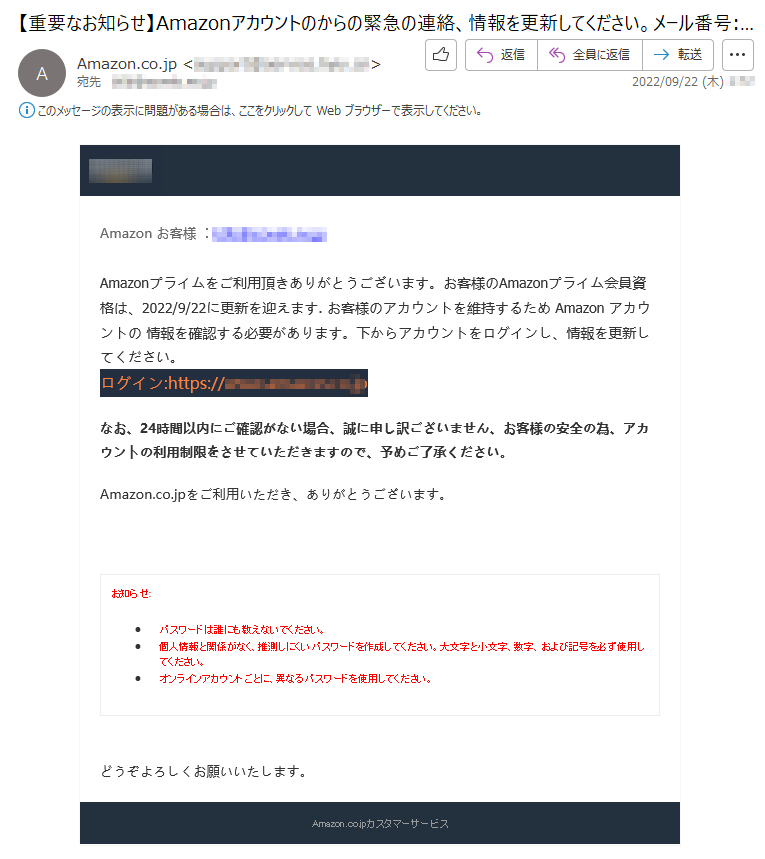The height and width of the screenshot is (859, 765).
Task: Click the 全員に返信 reply-all button
Action: tap(590, 55)
